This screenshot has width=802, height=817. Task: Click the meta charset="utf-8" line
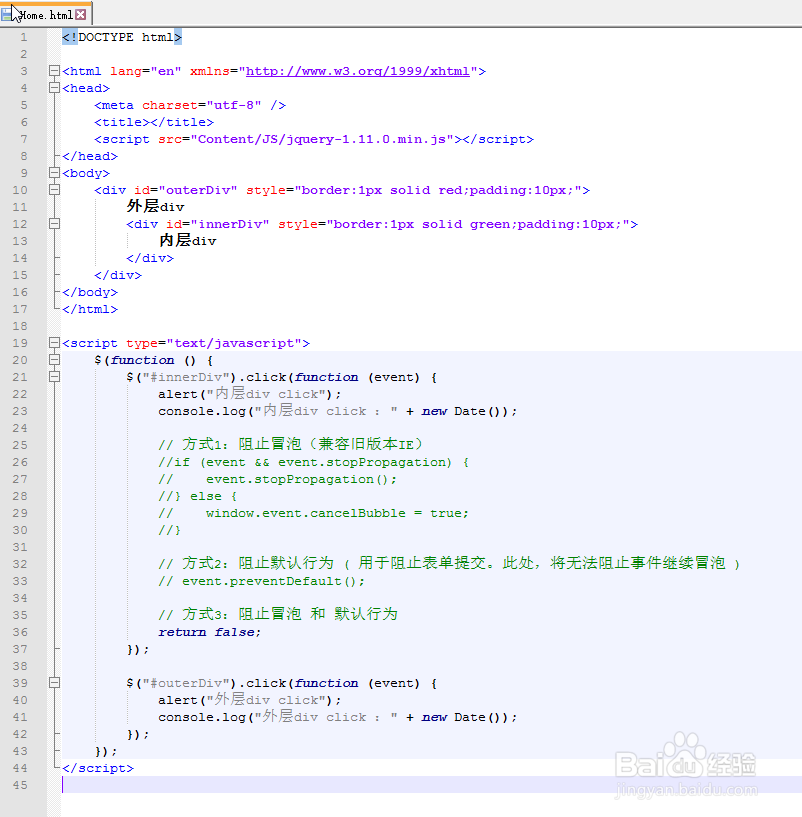click(x=190, y=105)
